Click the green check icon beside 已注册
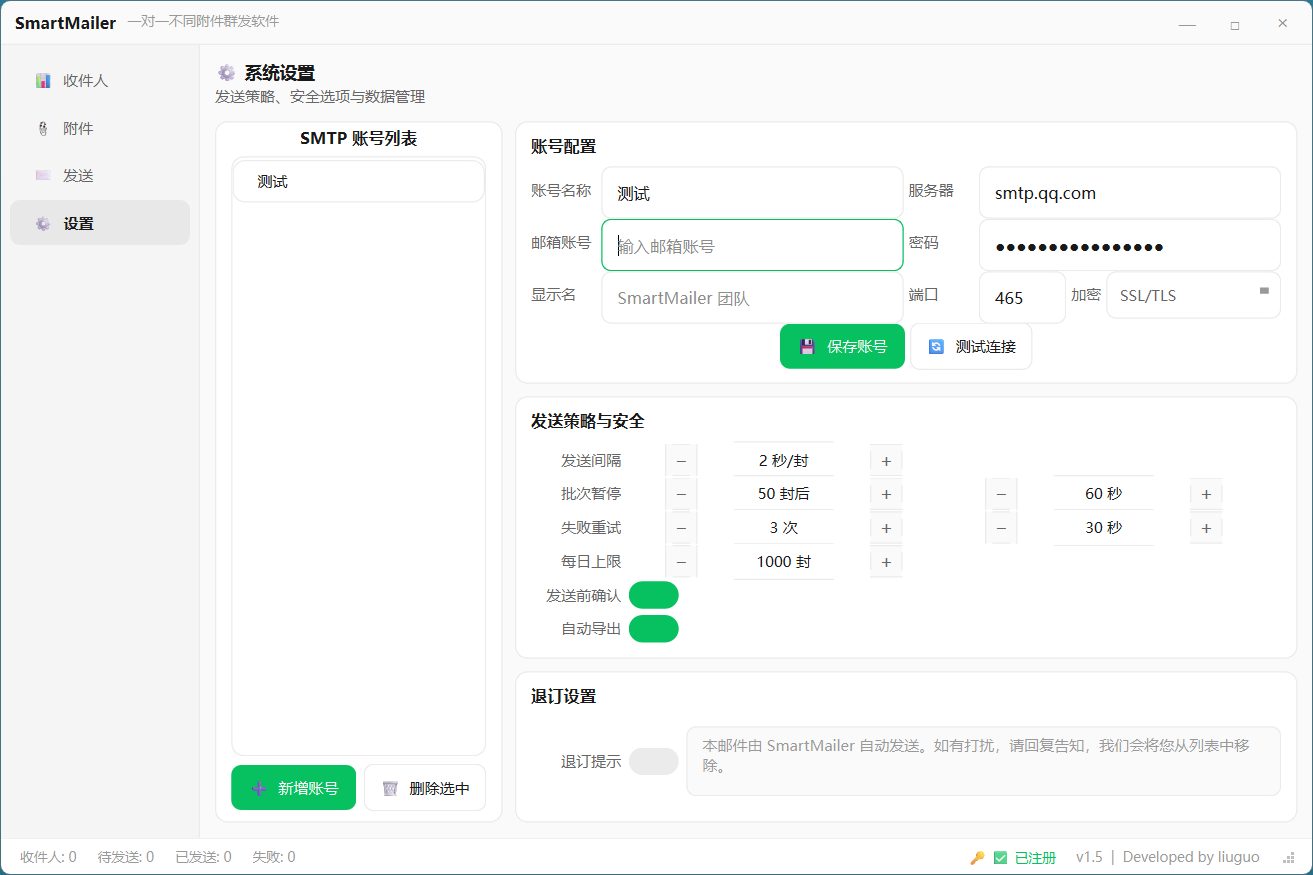 coord(1000,858)
